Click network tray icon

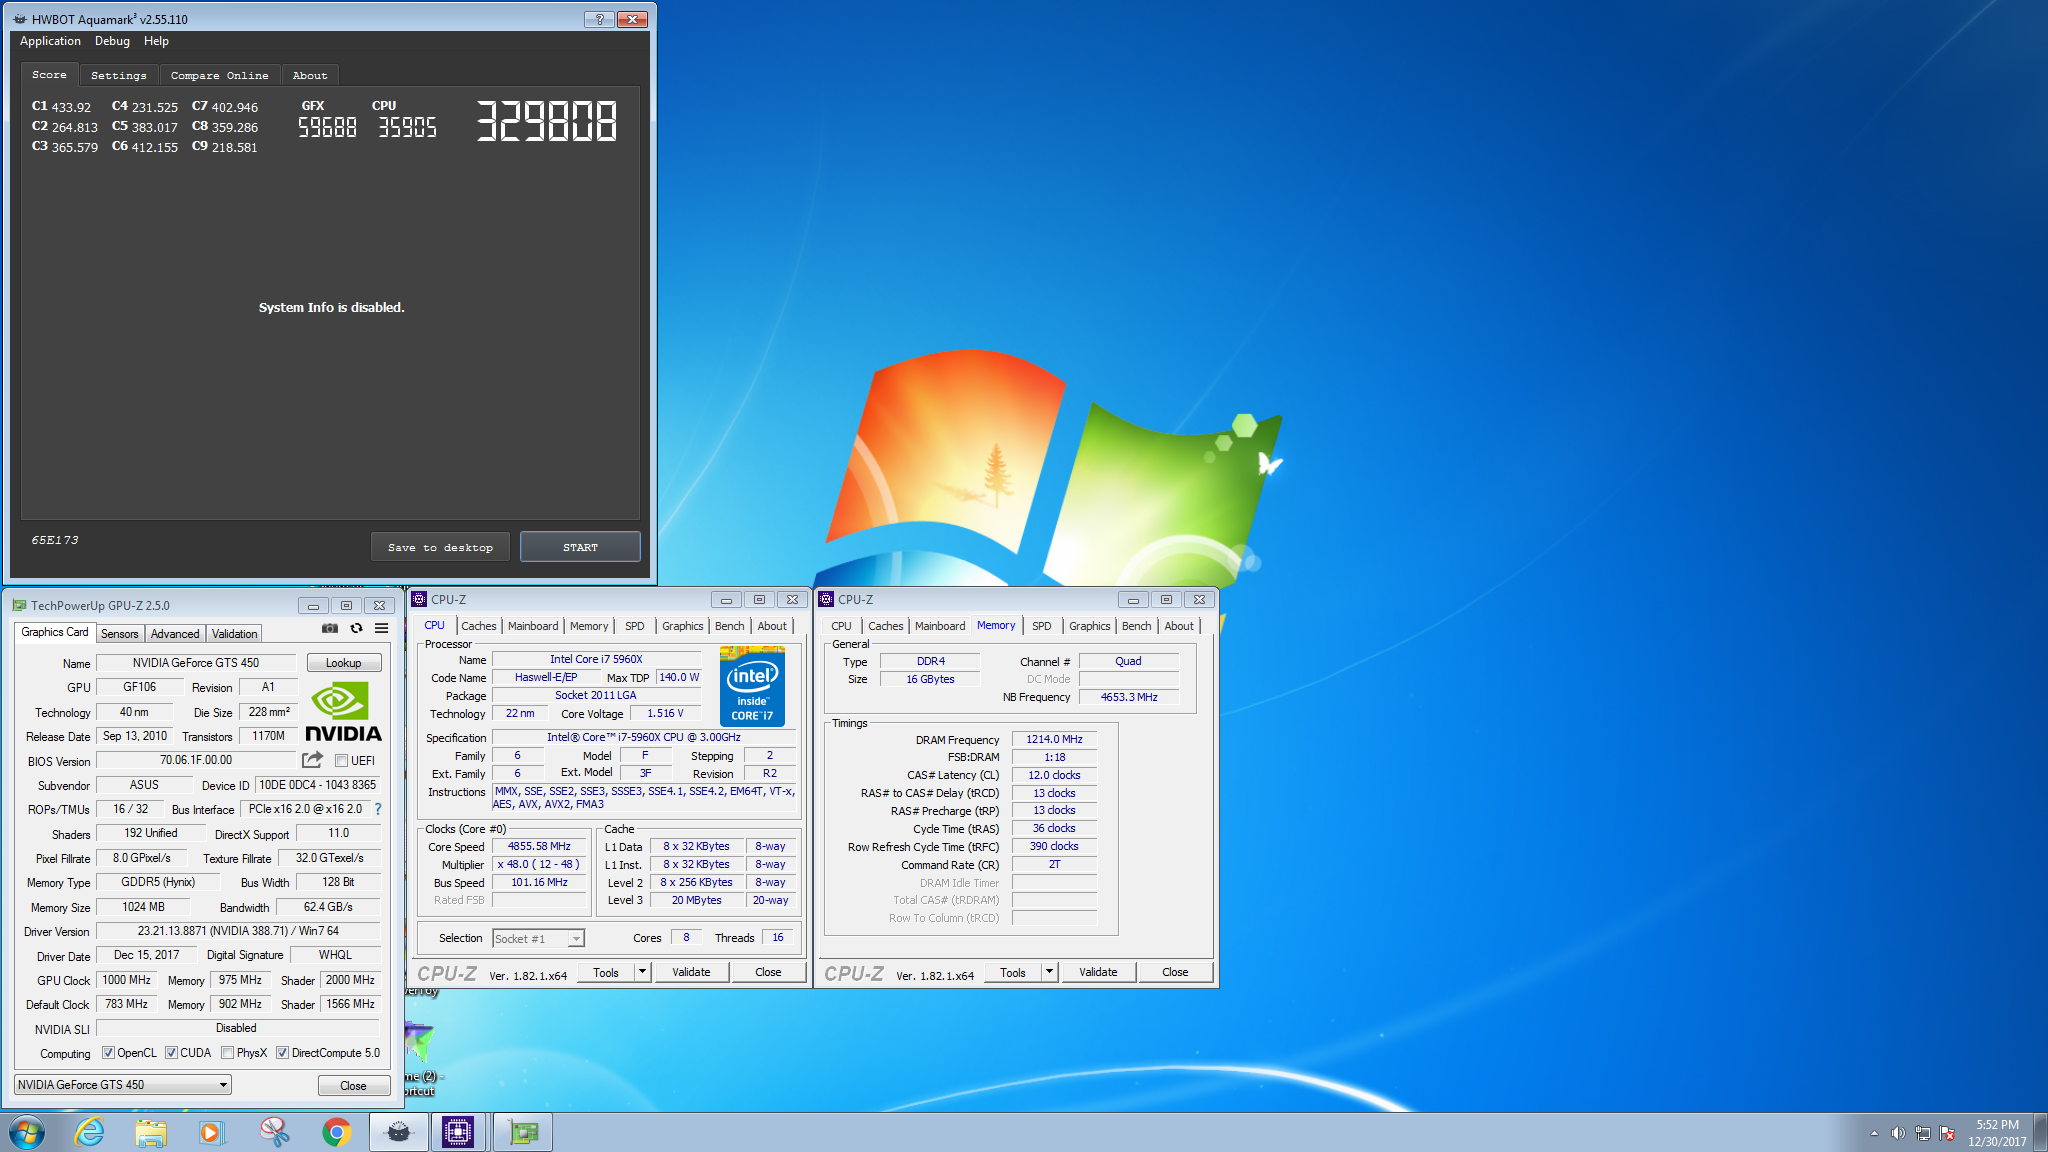click(x=1922, y=1133)
